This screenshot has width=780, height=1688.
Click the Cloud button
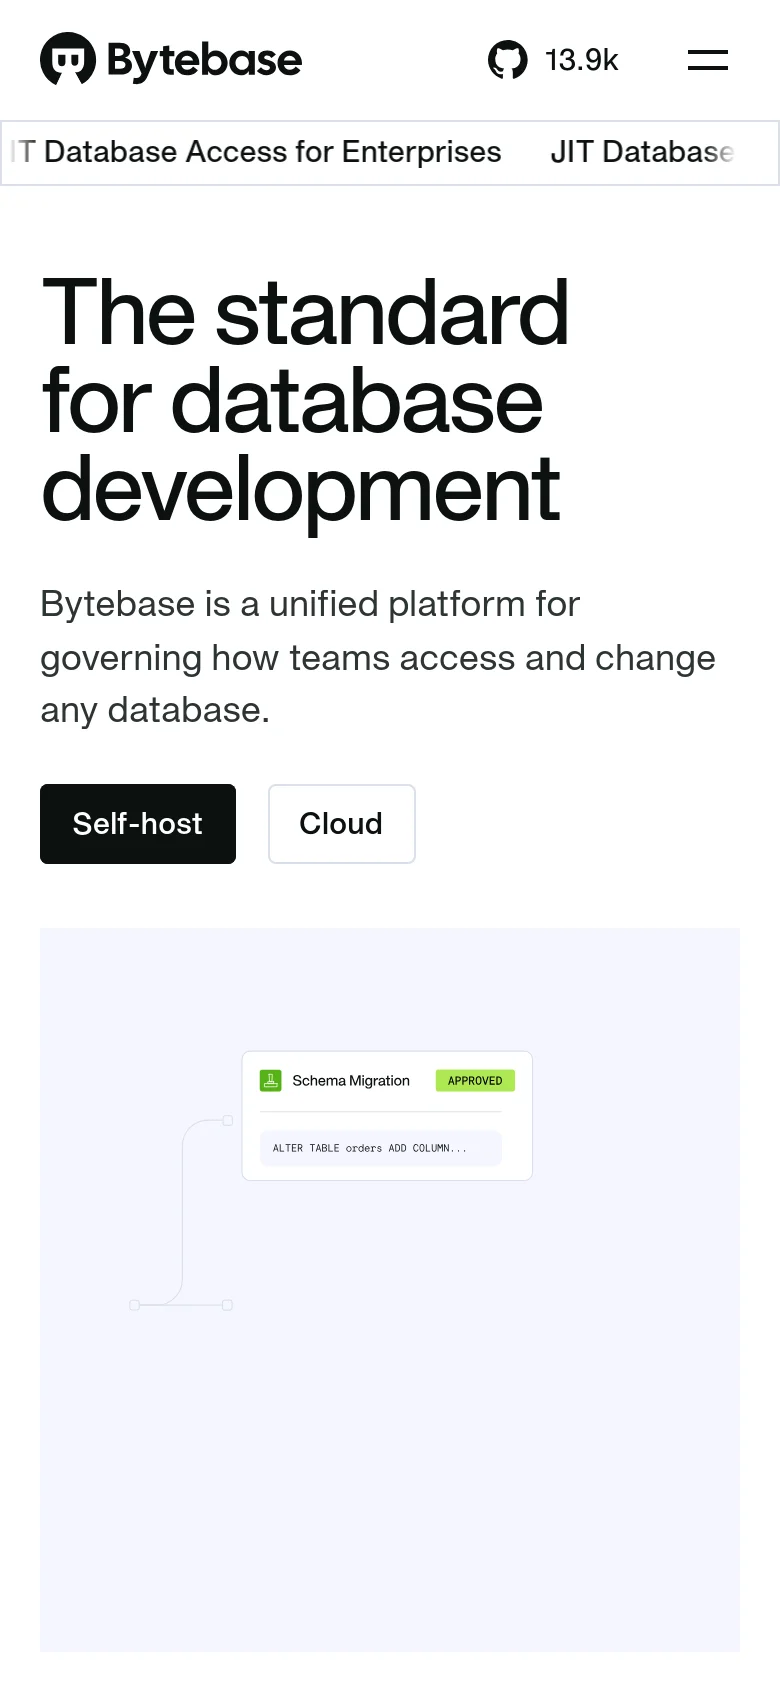tap(341, 824)
